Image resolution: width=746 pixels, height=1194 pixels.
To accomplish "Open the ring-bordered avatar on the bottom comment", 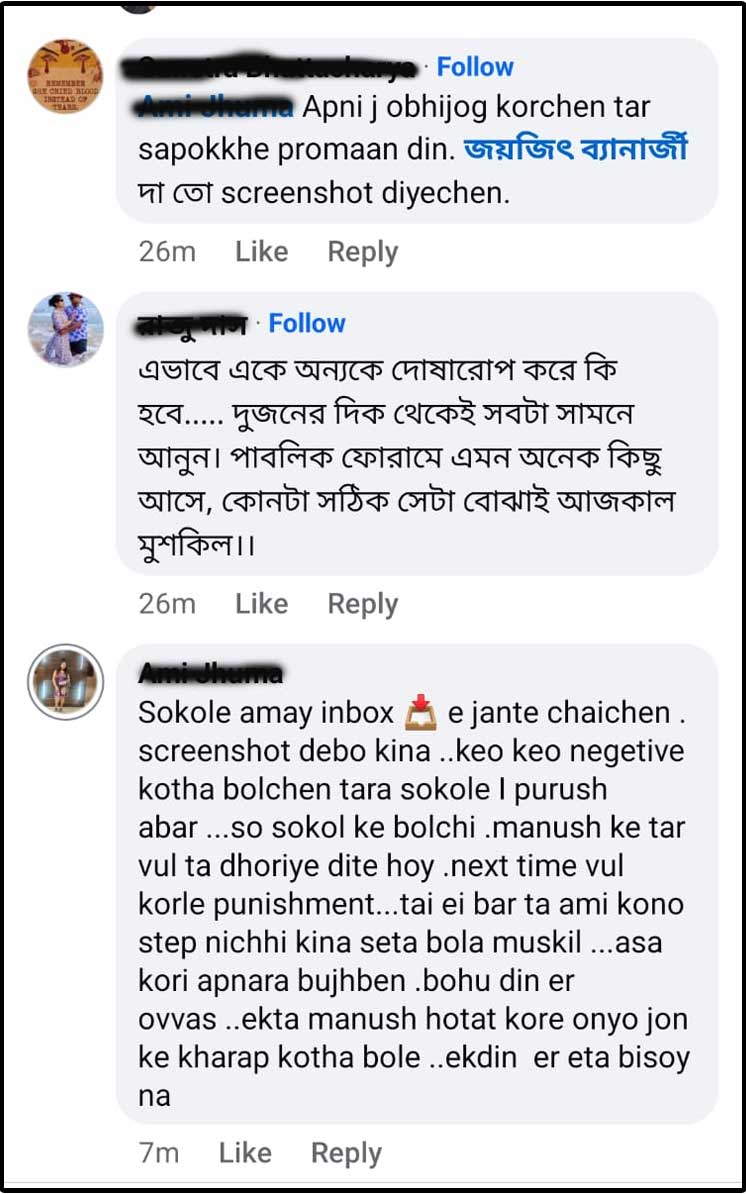I will tap(65, 682).
